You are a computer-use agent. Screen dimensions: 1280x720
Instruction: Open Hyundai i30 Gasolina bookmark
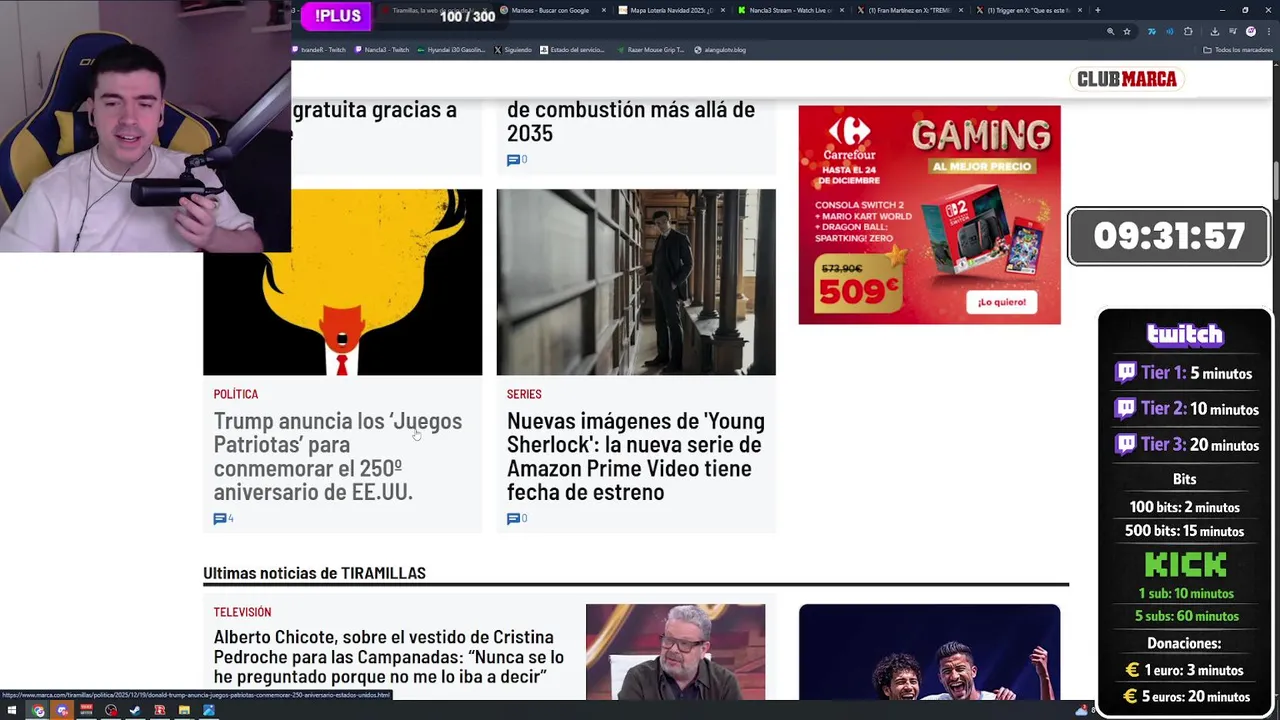451,49
